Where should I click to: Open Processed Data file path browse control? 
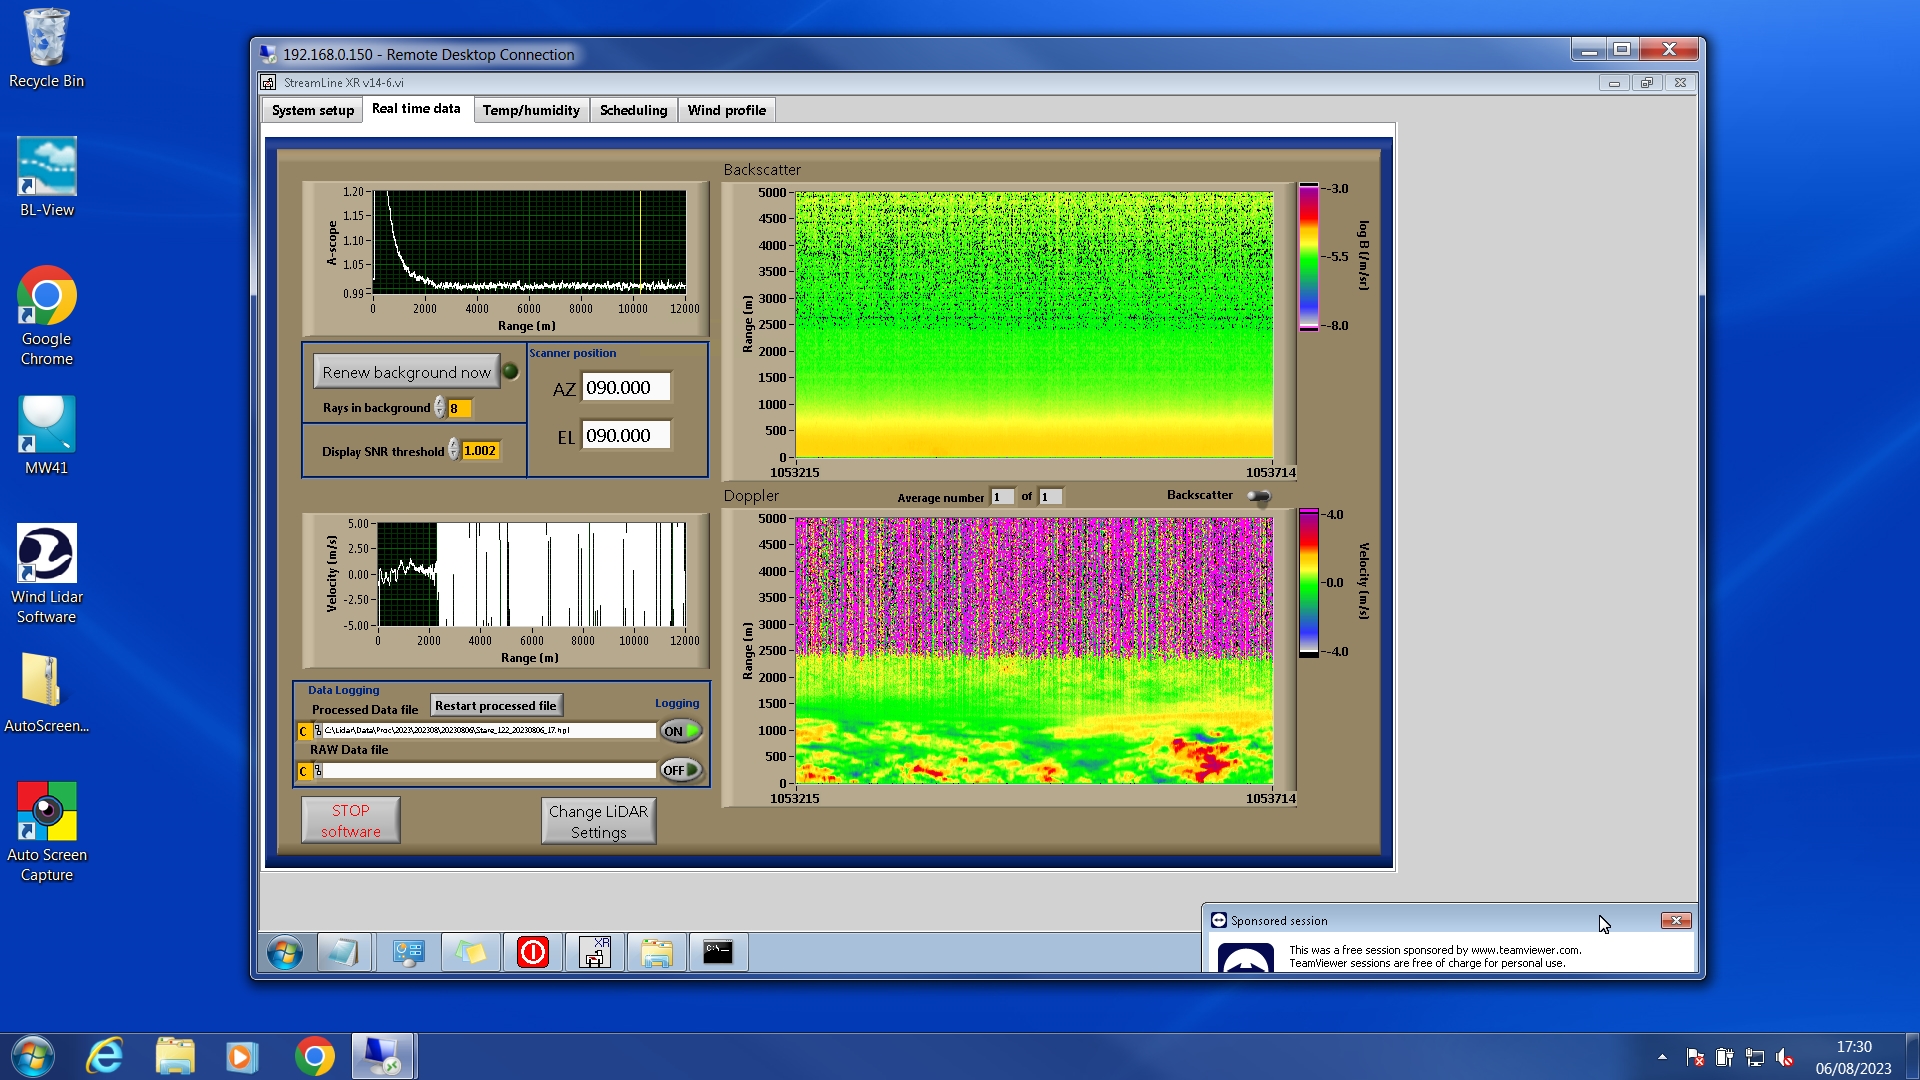[319, 731]
